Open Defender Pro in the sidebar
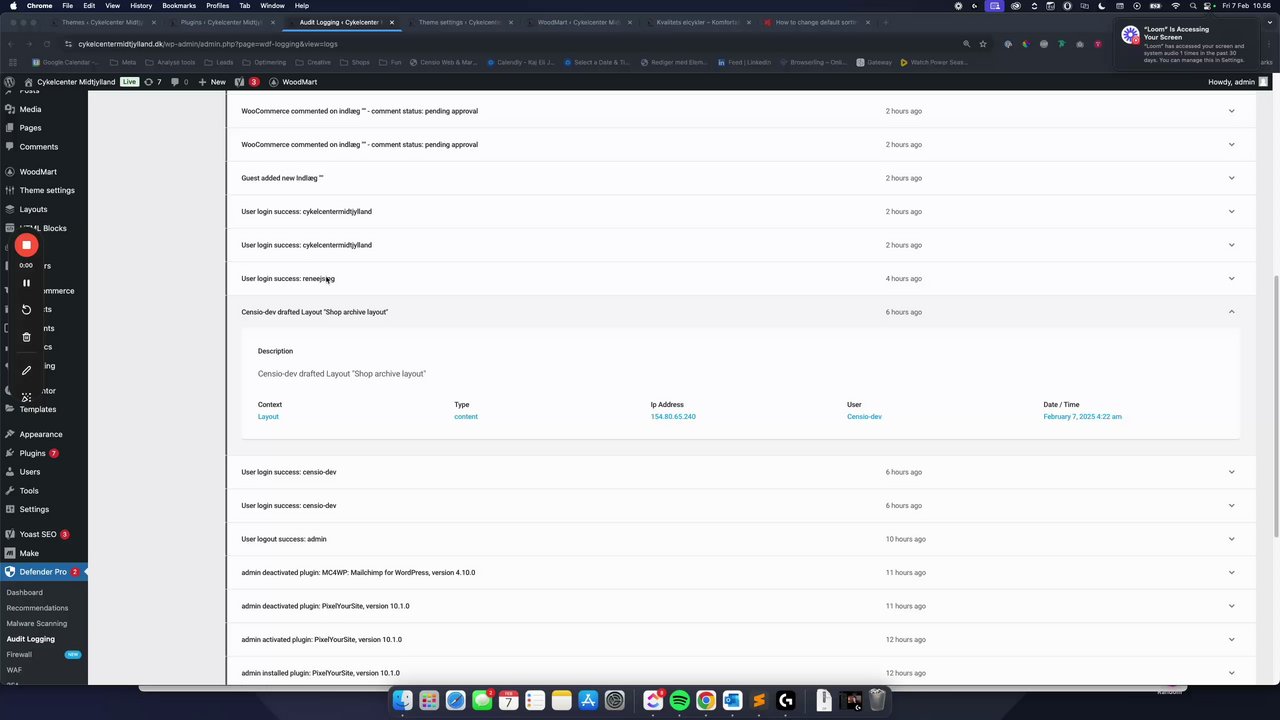Viewport: 1280px width, 720px height. point(43,572)
